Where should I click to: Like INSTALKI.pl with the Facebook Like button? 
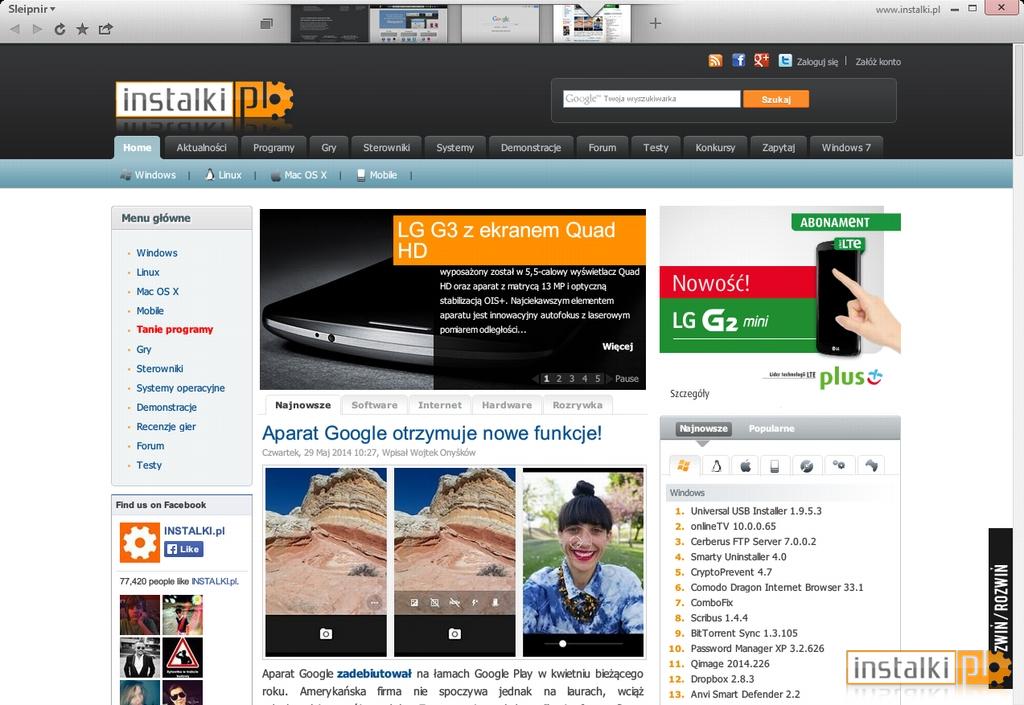click(x=184, y=549)
